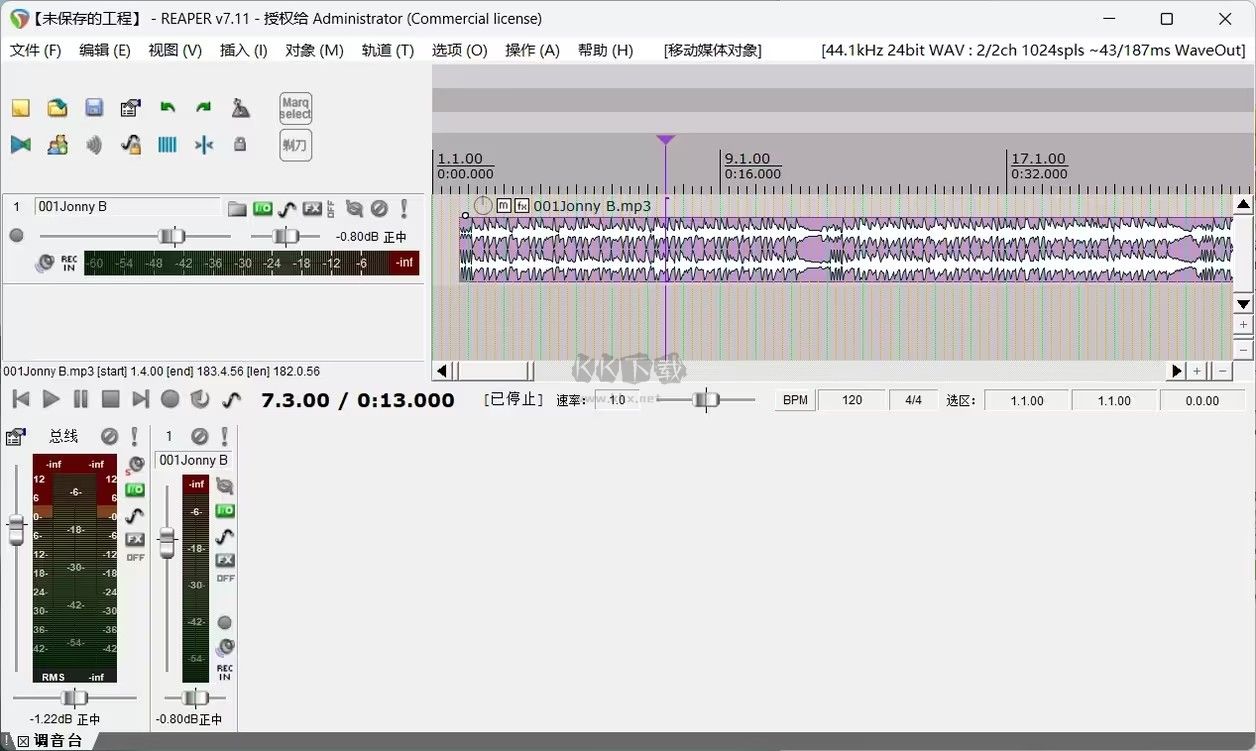Click the Play transport button

coord(50,400)
